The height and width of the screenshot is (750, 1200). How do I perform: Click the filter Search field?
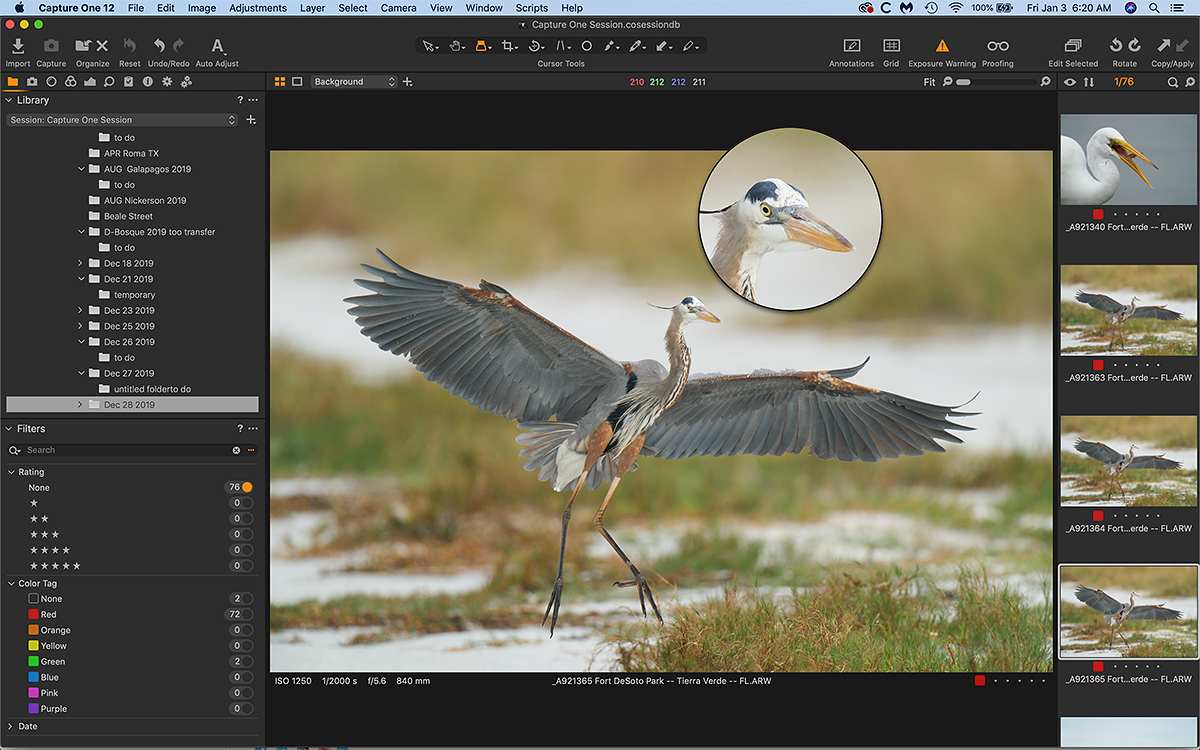point(128,450)
